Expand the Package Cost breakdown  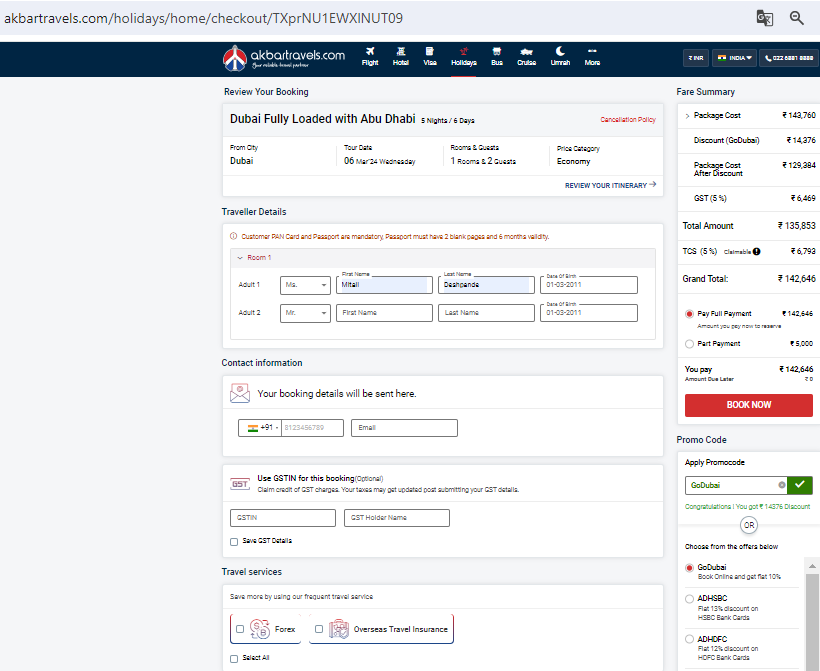(x=687, y=116)
